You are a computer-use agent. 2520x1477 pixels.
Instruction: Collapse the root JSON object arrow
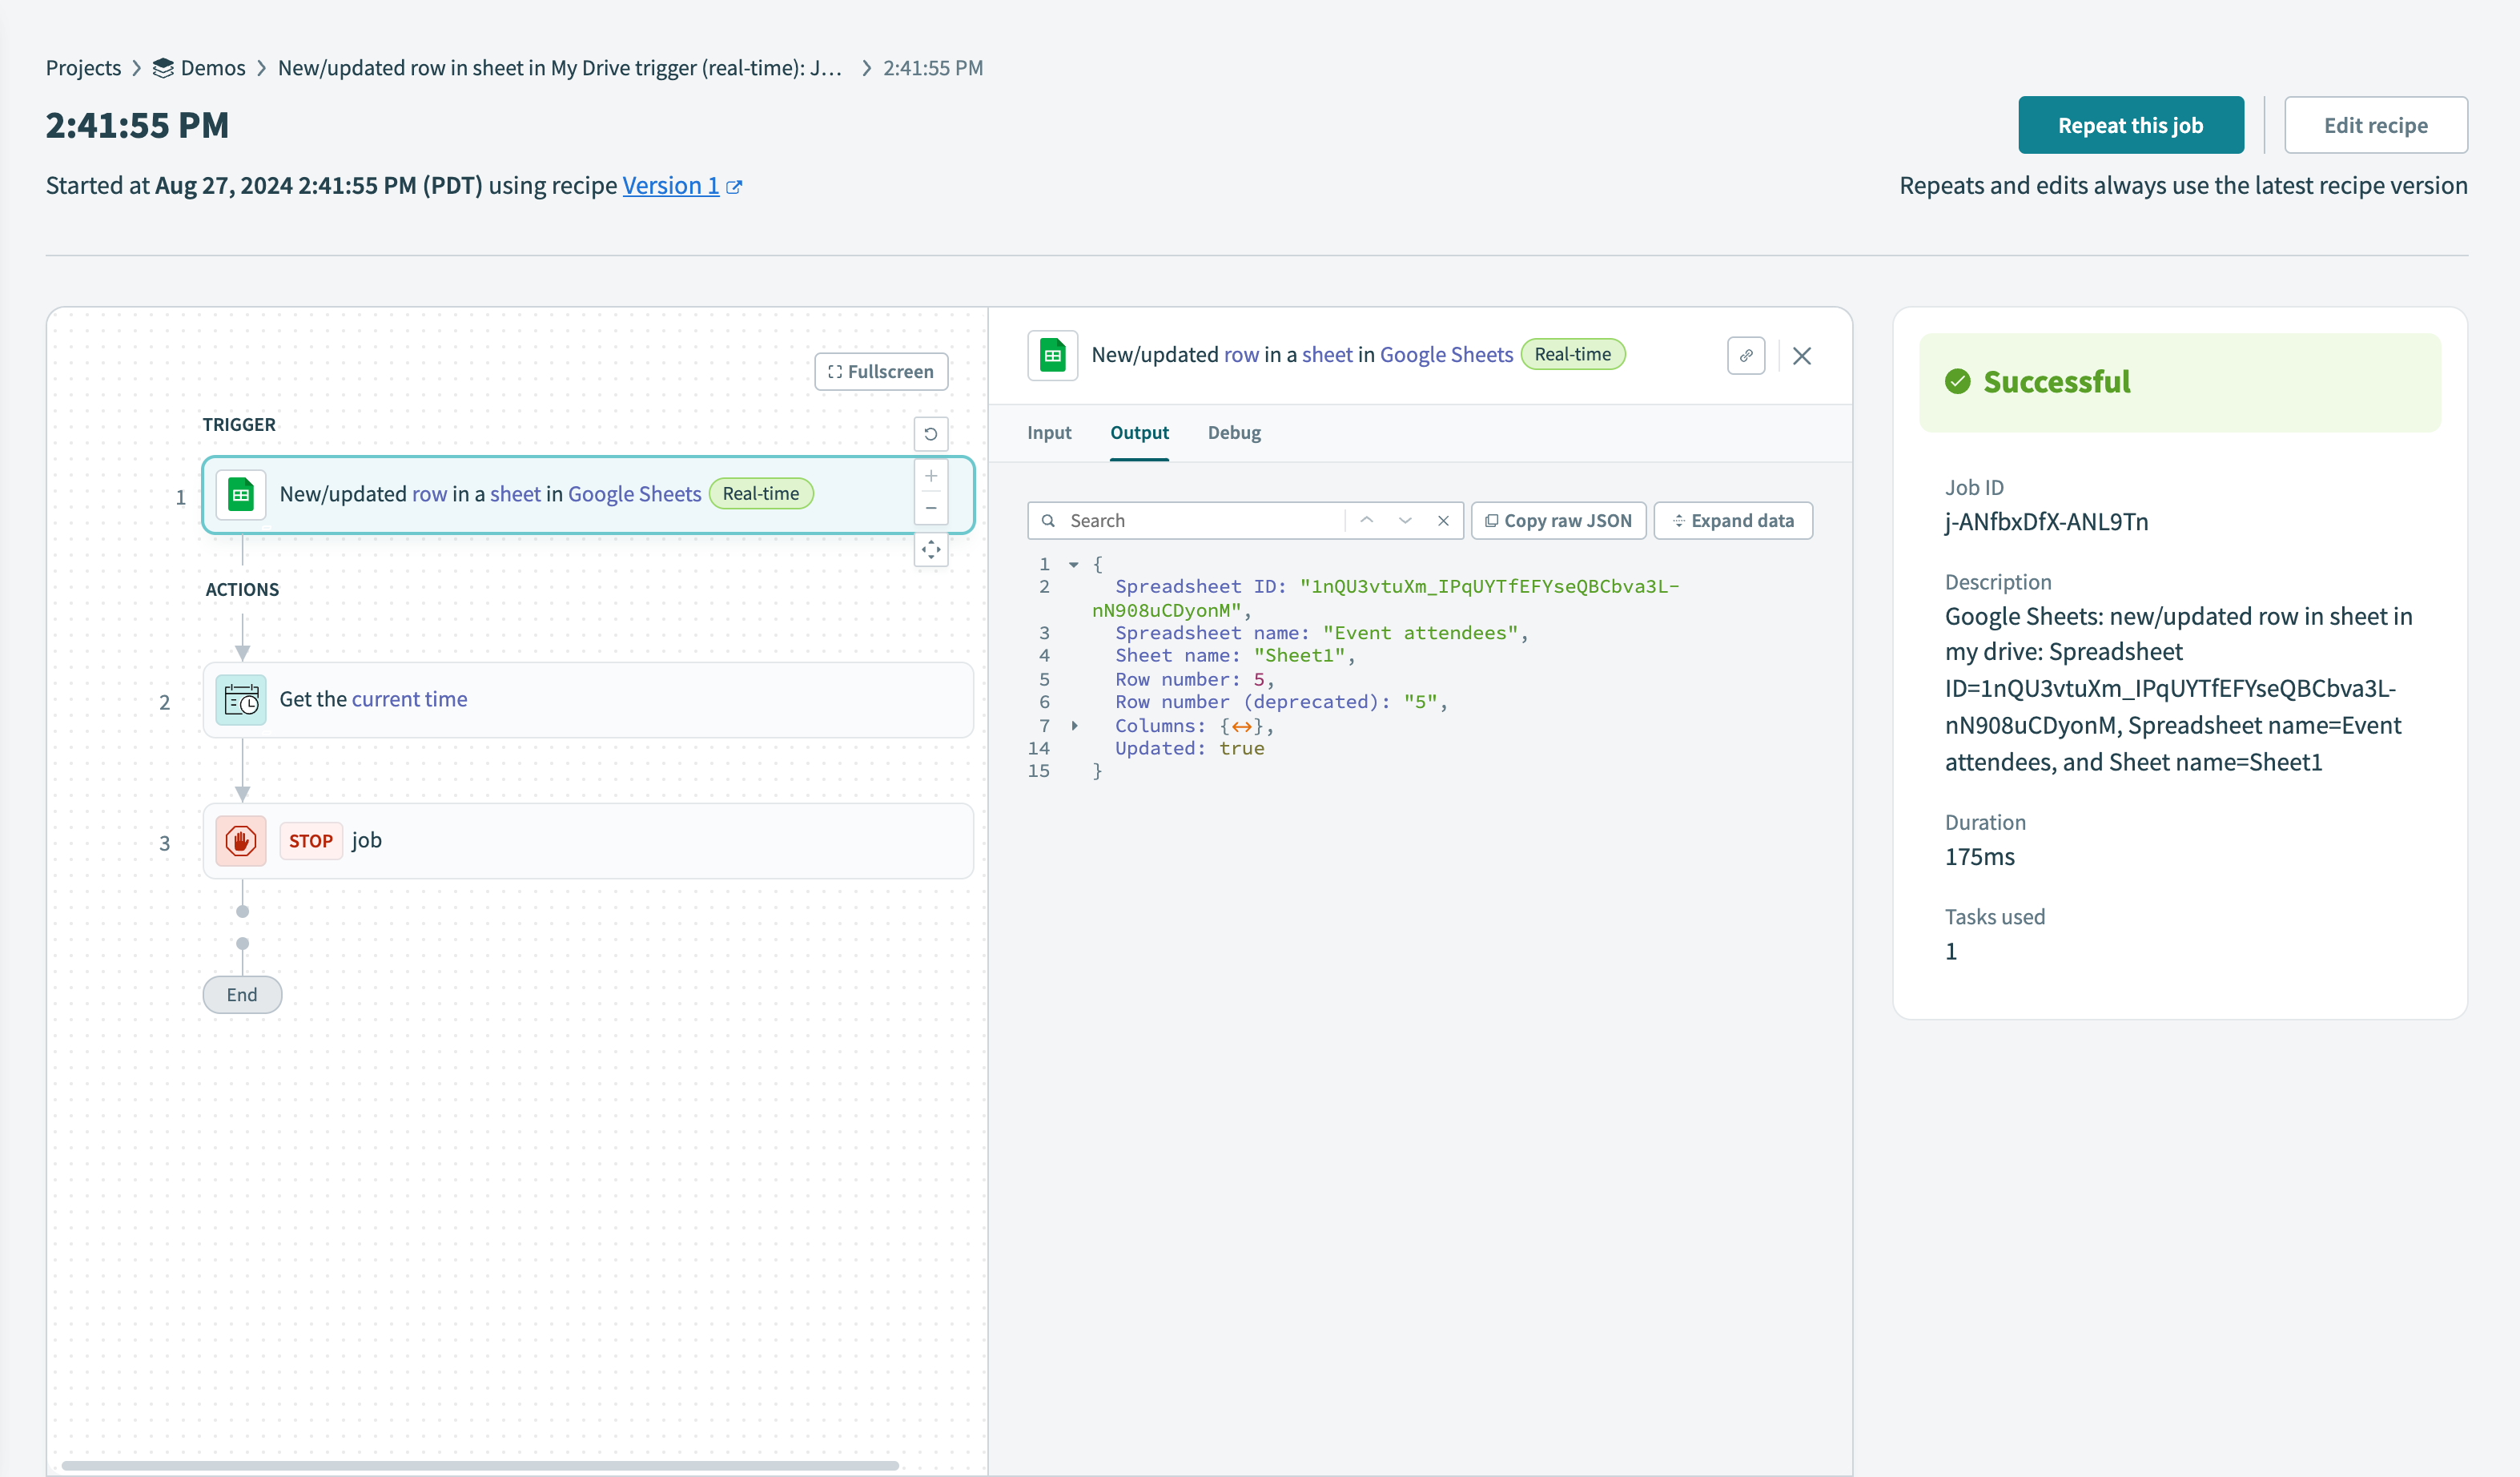pyautogui.click(x=1073, y=565)
